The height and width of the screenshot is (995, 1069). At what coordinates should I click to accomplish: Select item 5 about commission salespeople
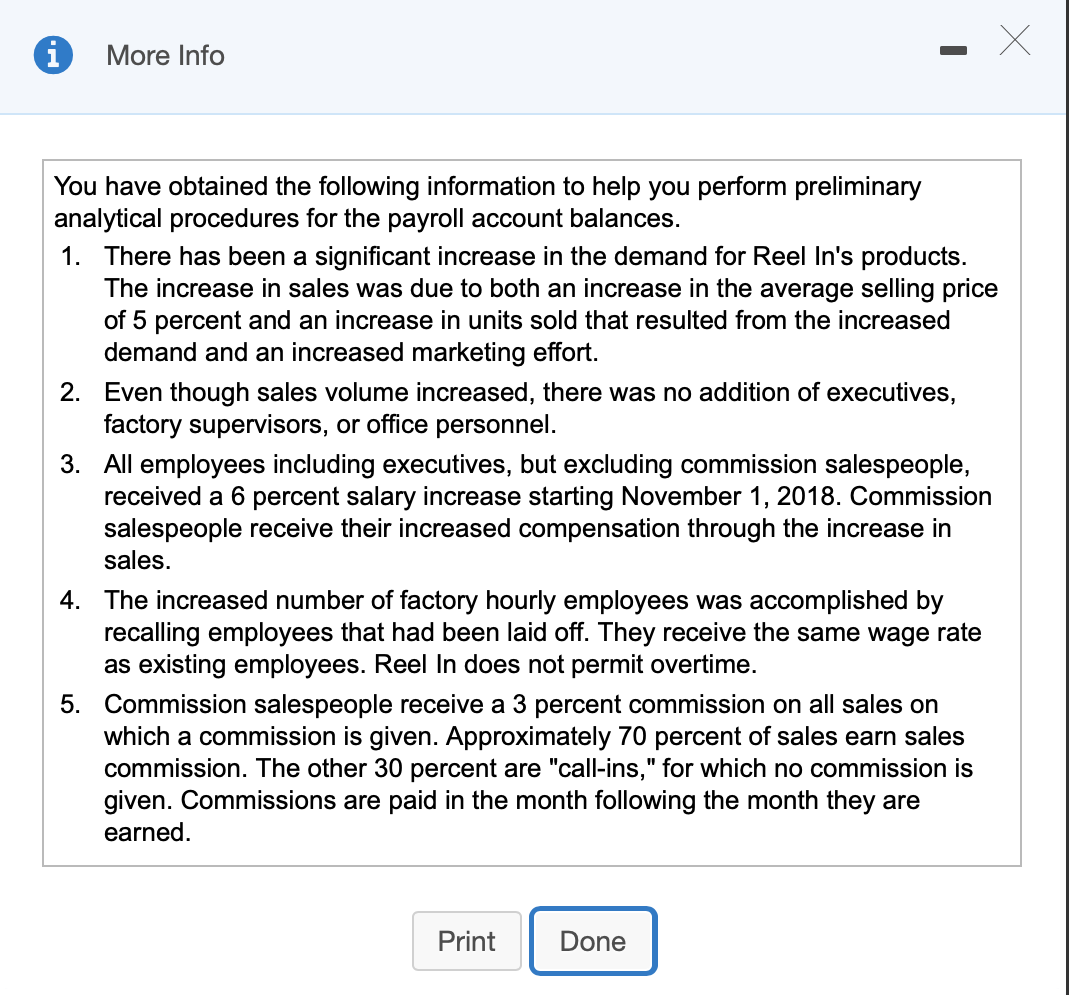530,768
